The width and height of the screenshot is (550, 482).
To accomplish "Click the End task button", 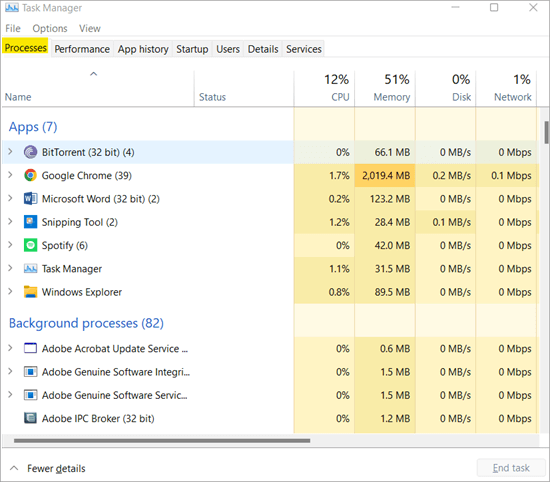I will point(511,468).
